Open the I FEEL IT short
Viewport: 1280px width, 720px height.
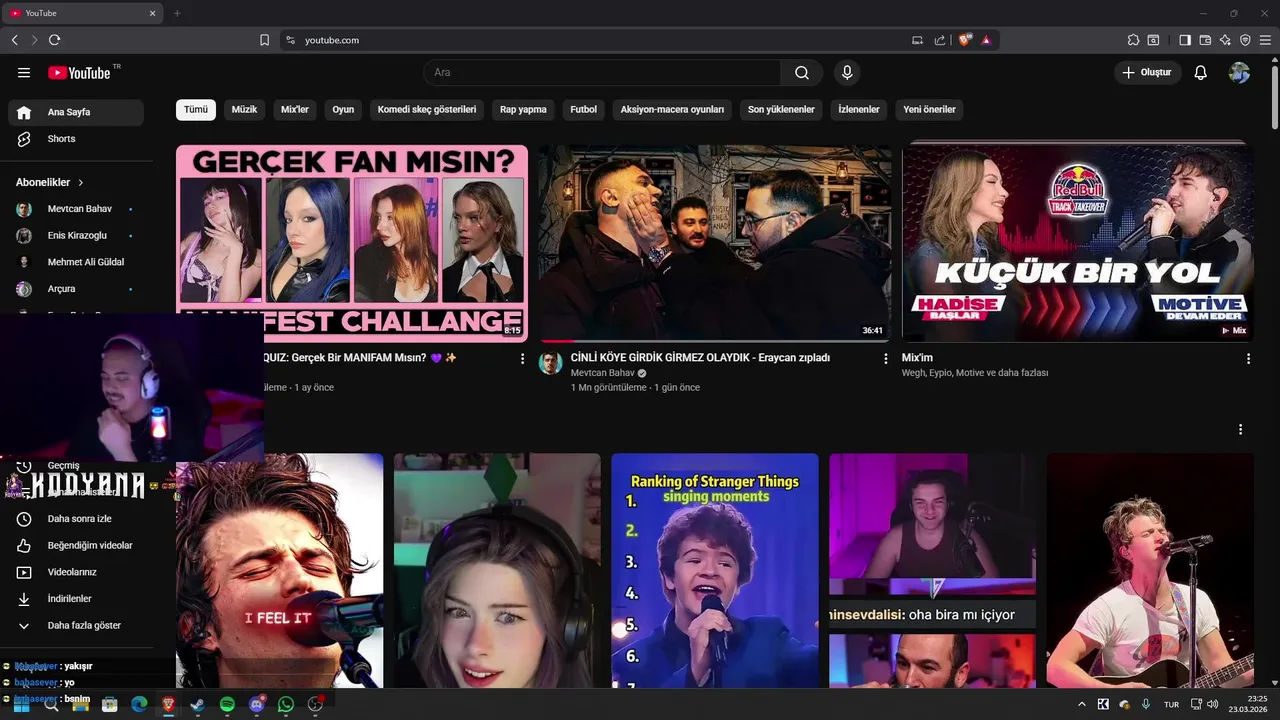pyautogui.click(x=279, y=571)
